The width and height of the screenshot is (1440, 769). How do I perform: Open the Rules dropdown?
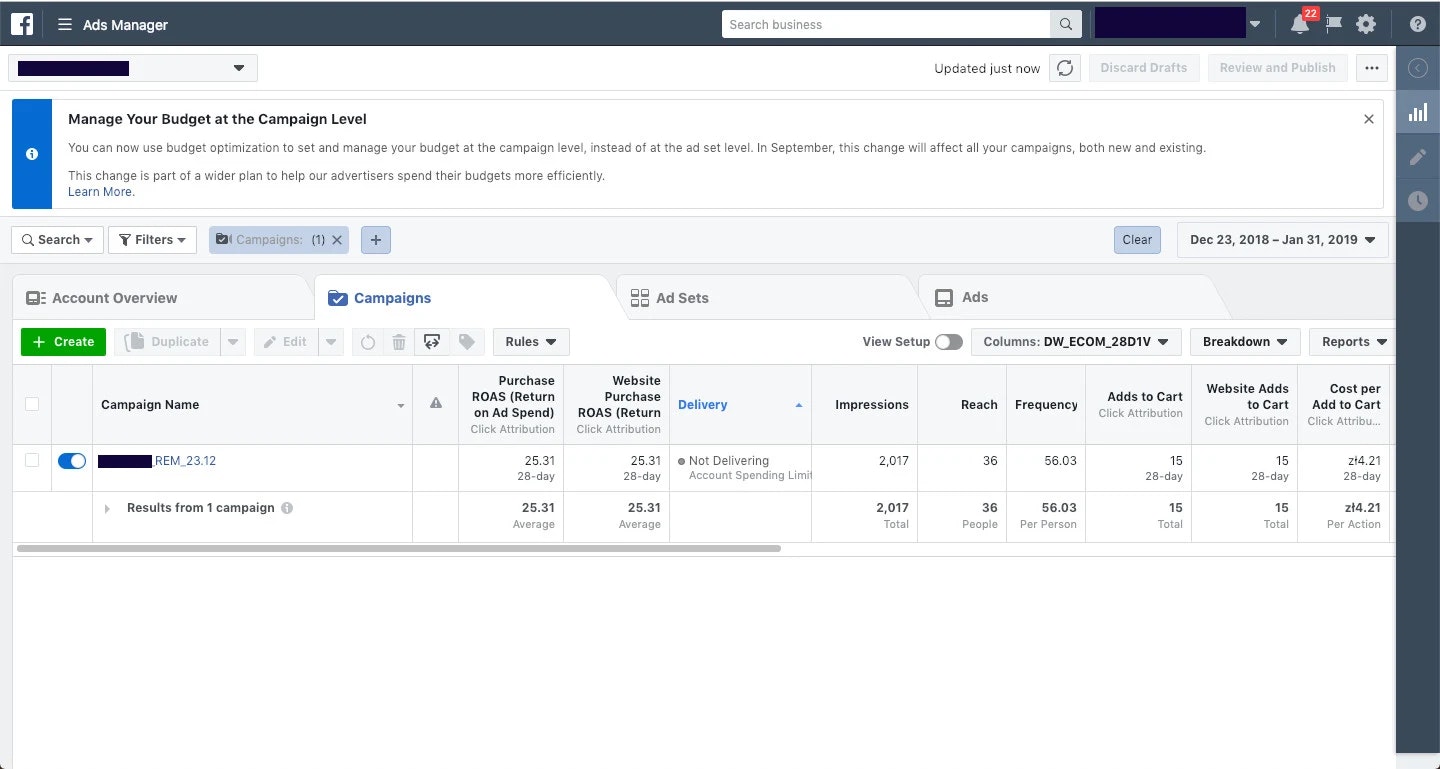(x=531, y=342)
